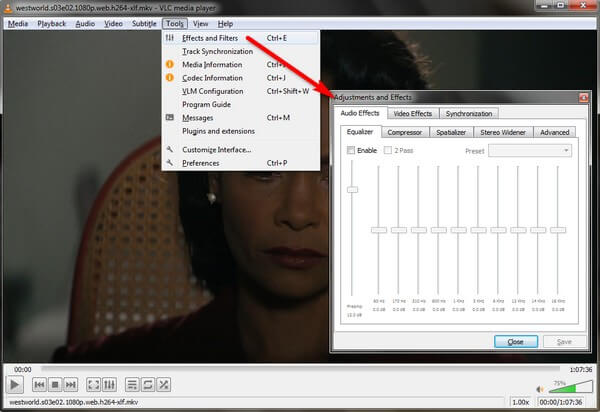Open extended settings from the bottom toolbar
600x412 pixels.
click(x=109, y=384)
